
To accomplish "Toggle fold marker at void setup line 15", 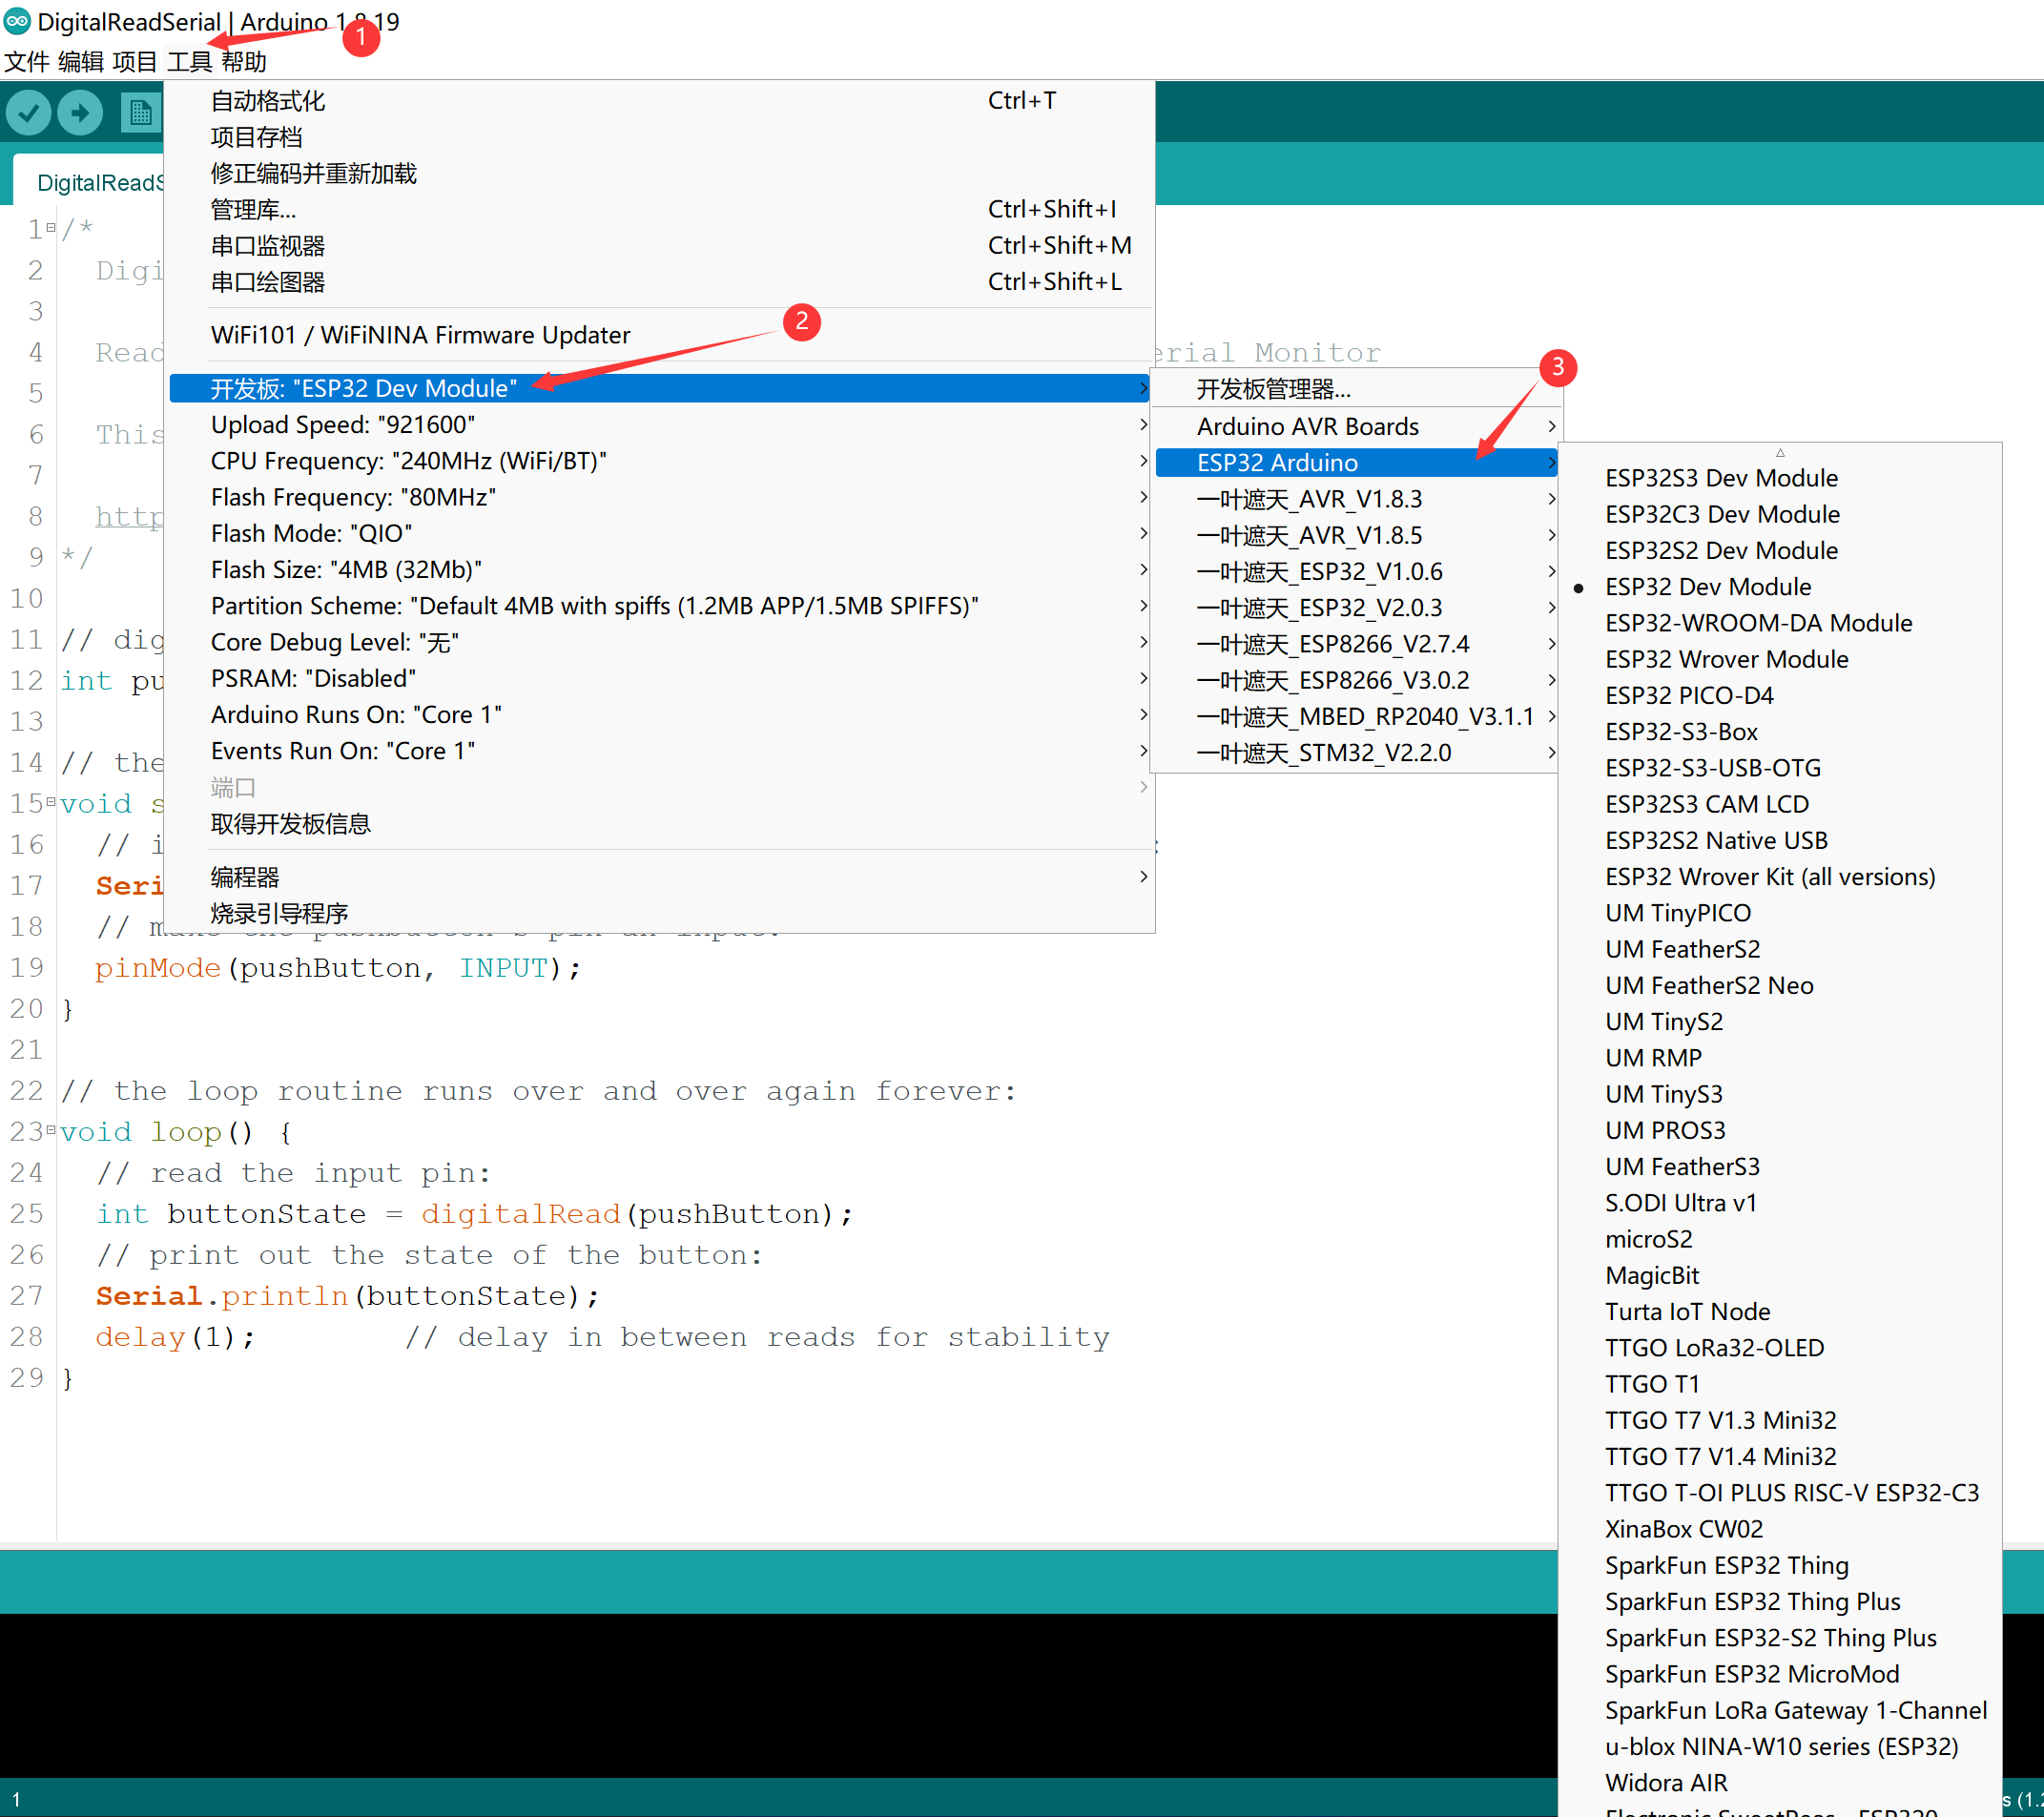I will pyautogui.click(x=50, y=803).
